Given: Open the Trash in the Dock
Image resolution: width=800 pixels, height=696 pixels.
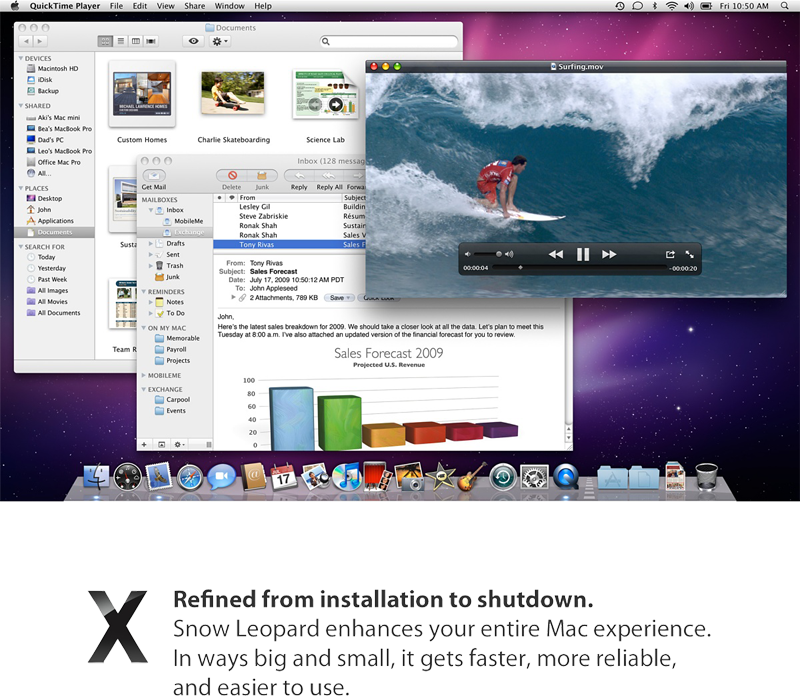Looking at the screenshot, I should tap(707, 477).
